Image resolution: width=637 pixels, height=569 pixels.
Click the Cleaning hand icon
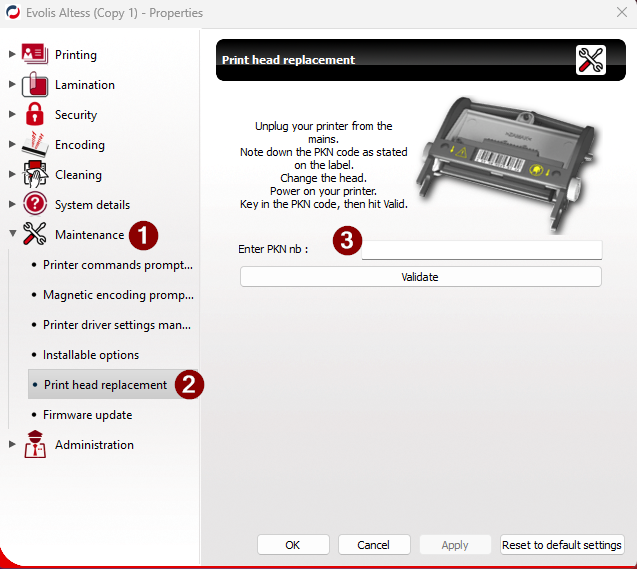coord(35,174)
